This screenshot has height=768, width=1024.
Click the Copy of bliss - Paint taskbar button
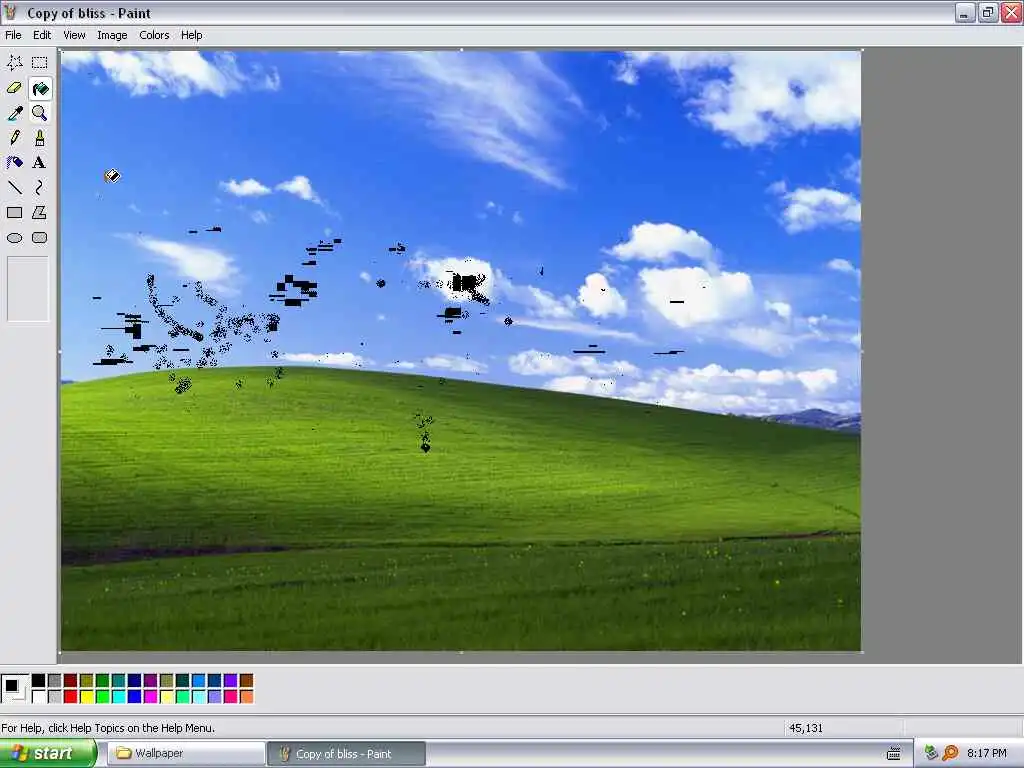pos(346,754)
